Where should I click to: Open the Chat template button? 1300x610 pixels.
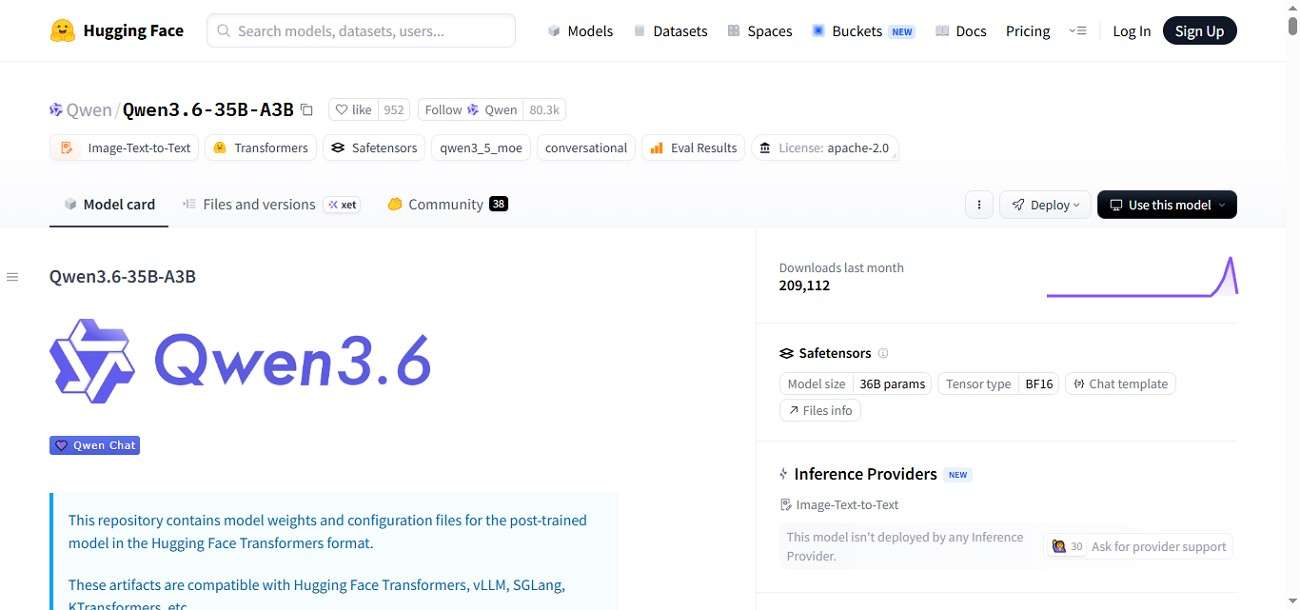[1121, 384]
